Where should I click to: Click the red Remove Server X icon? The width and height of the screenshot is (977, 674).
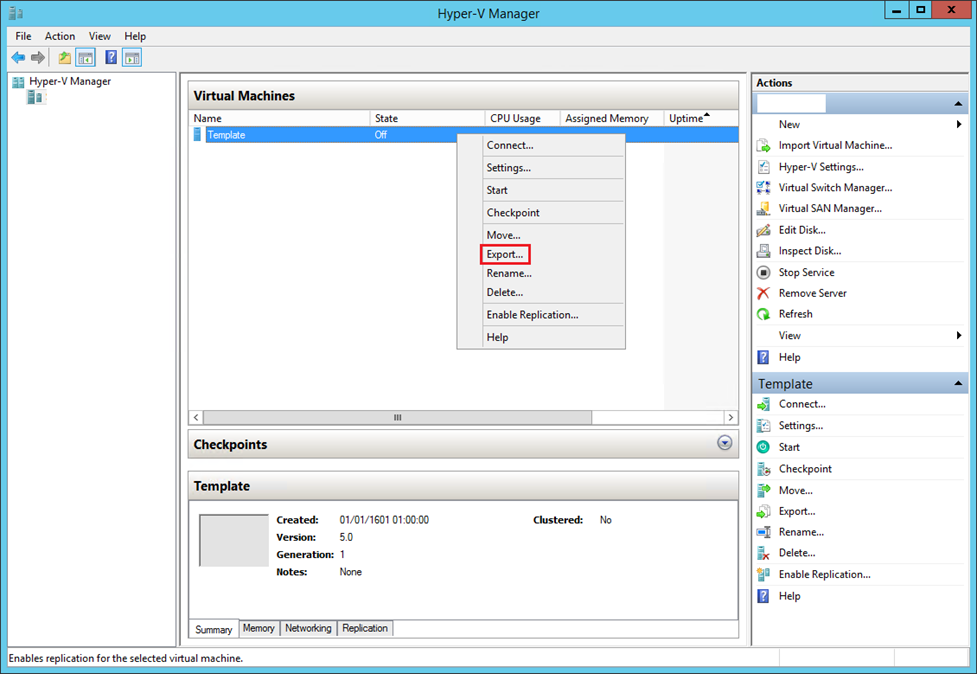point(763,293)
